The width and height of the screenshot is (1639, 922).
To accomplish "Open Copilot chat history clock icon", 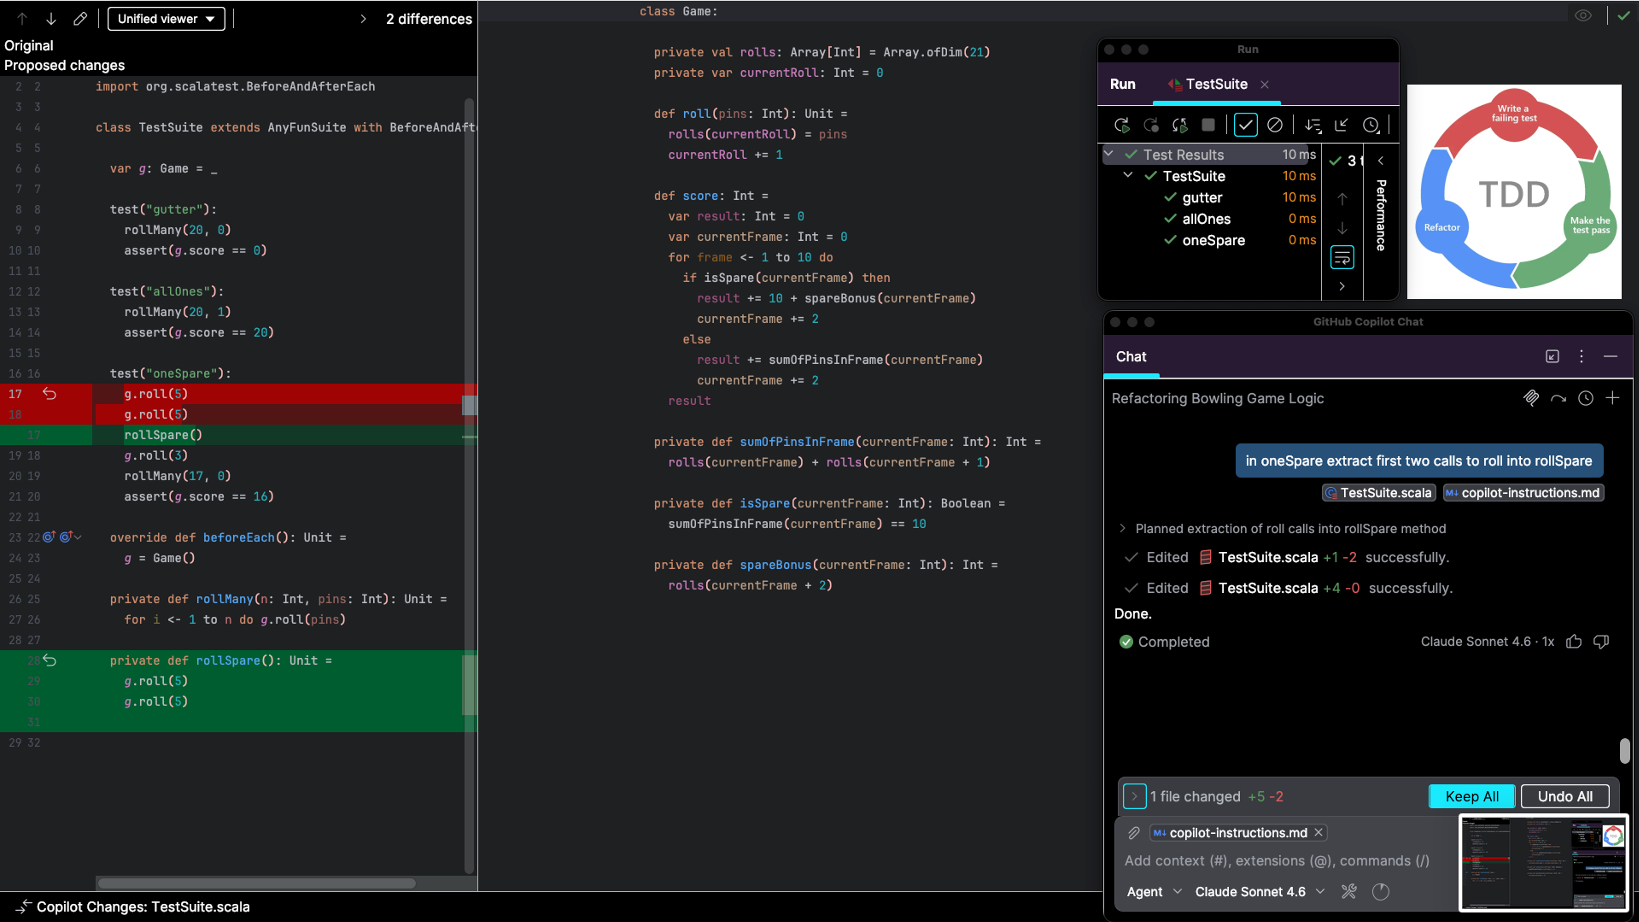I will coord(1585,398).
